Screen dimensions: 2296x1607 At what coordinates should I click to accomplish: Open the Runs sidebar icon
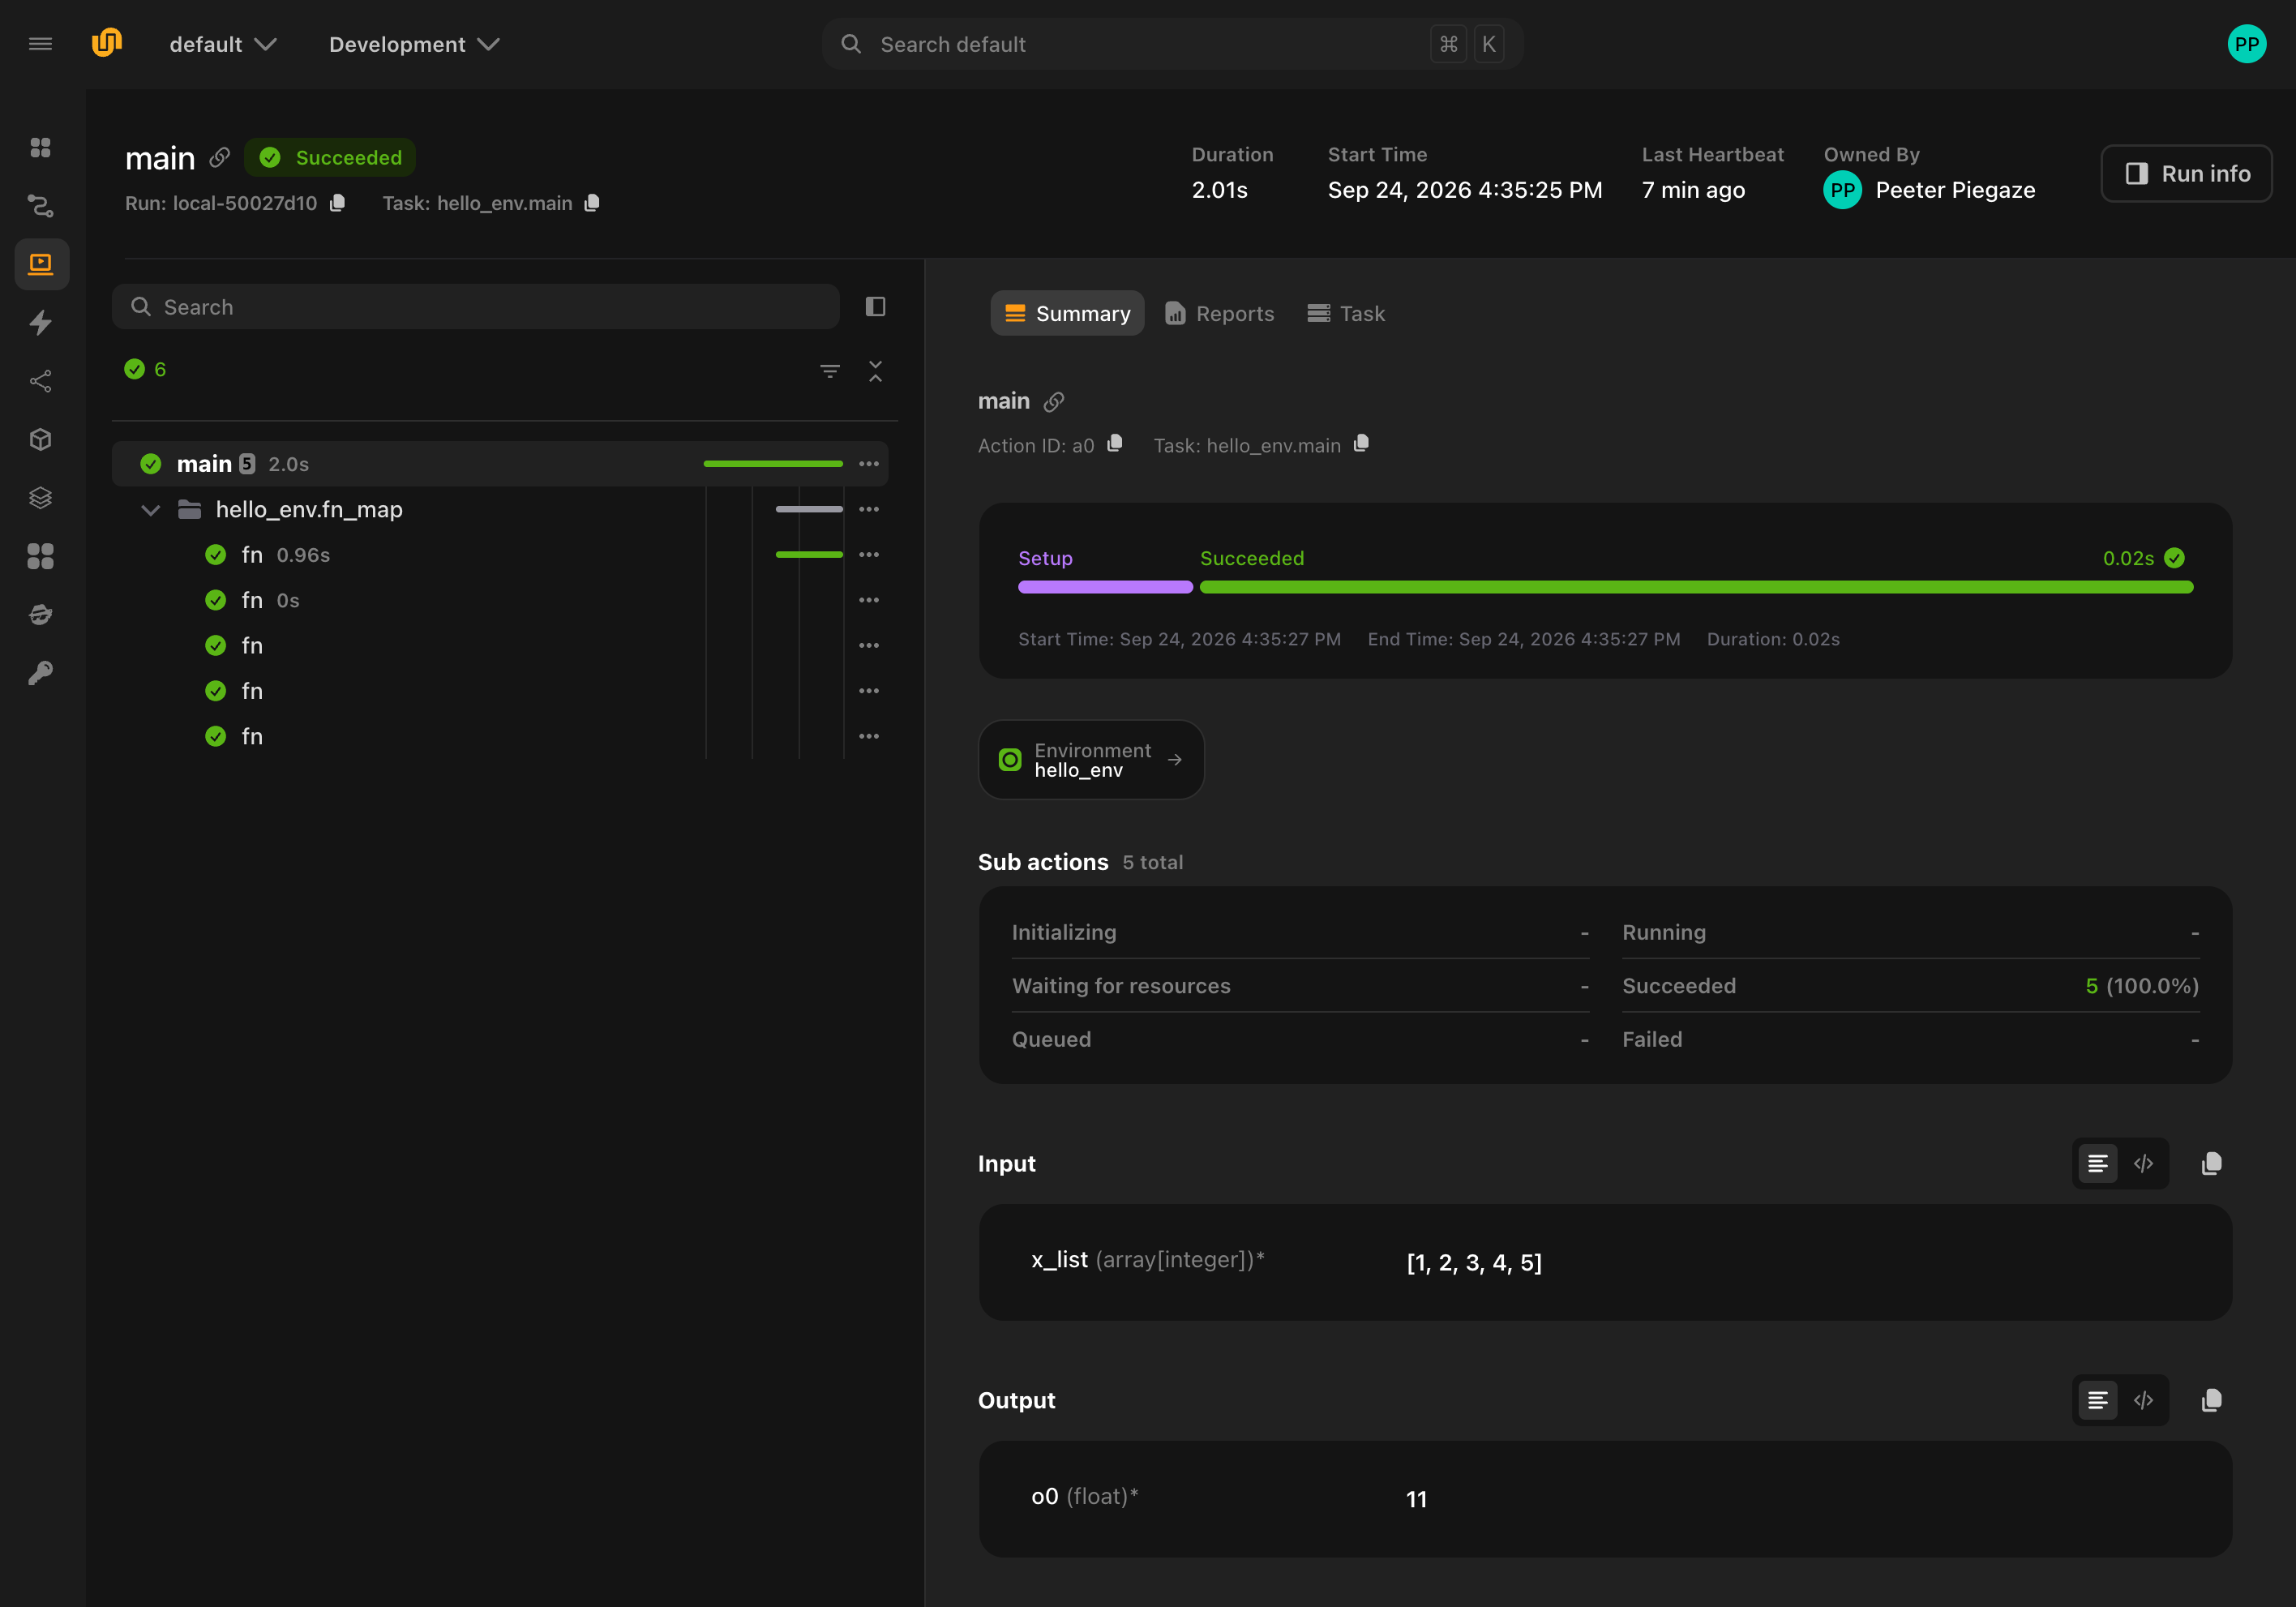41,264
